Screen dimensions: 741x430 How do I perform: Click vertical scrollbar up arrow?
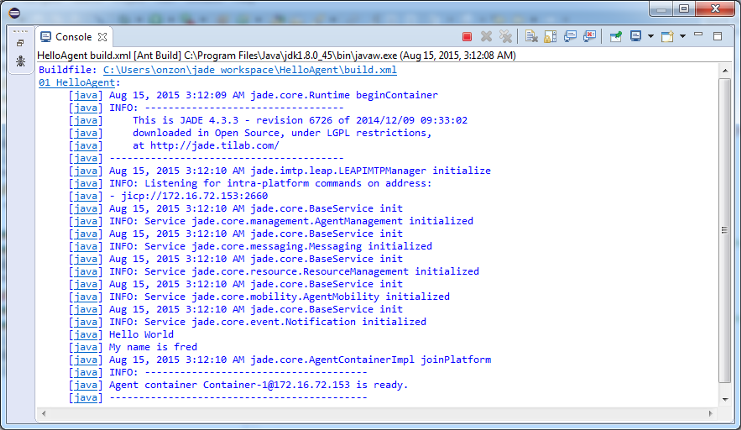[725, 70]
